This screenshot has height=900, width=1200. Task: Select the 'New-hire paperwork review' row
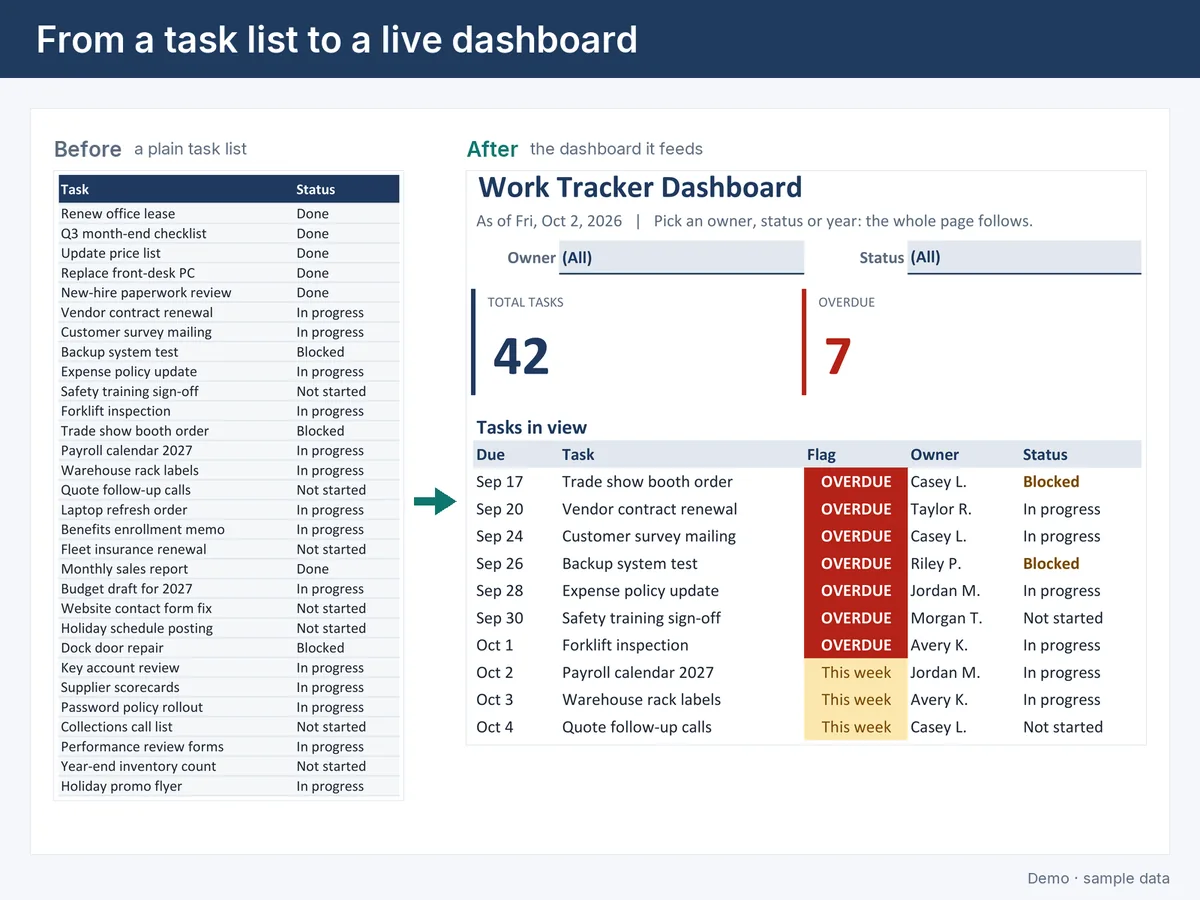point(228,292)
